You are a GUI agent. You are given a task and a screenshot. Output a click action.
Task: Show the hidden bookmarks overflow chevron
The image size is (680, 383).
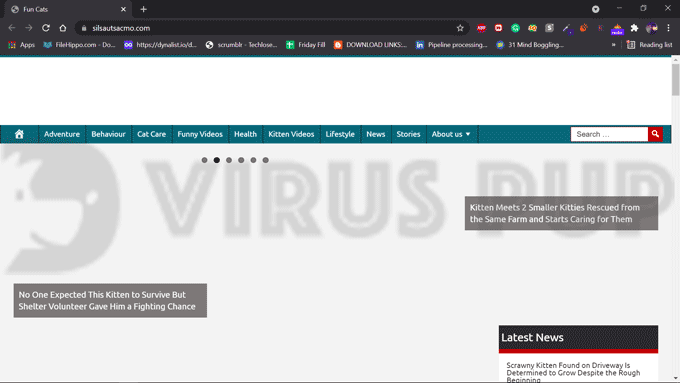coord(613,45)
